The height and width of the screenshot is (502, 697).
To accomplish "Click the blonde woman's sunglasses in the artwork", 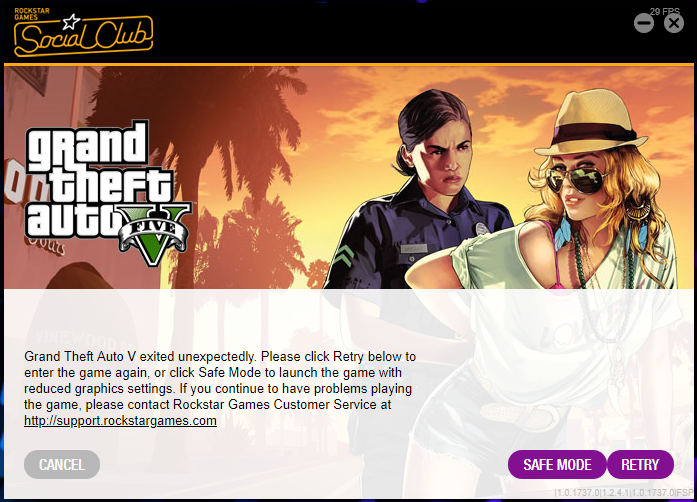I will click(576, 178).
